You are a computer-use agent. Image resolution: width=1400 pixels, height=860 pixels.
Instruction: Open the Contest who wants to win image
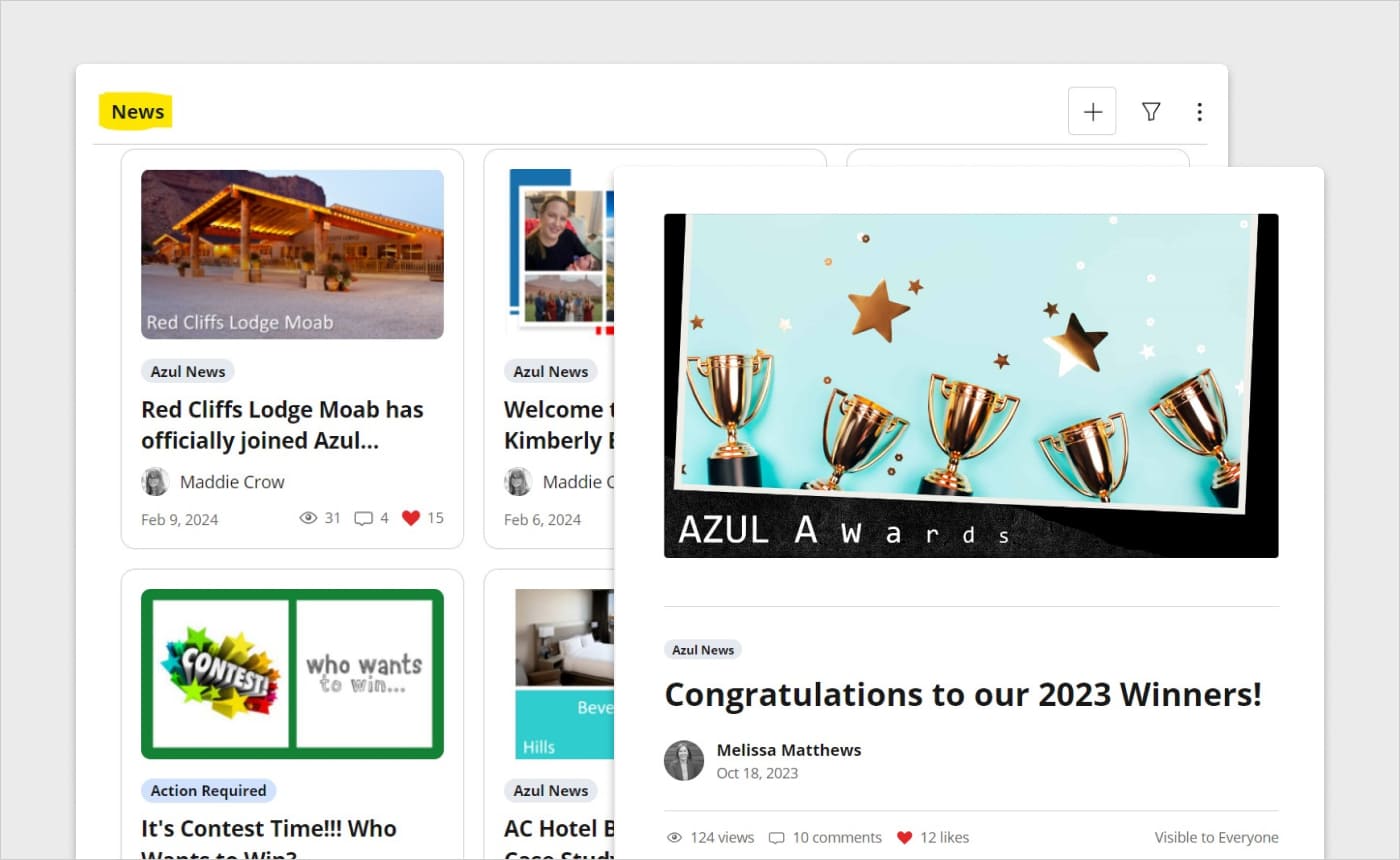[292, 674]
